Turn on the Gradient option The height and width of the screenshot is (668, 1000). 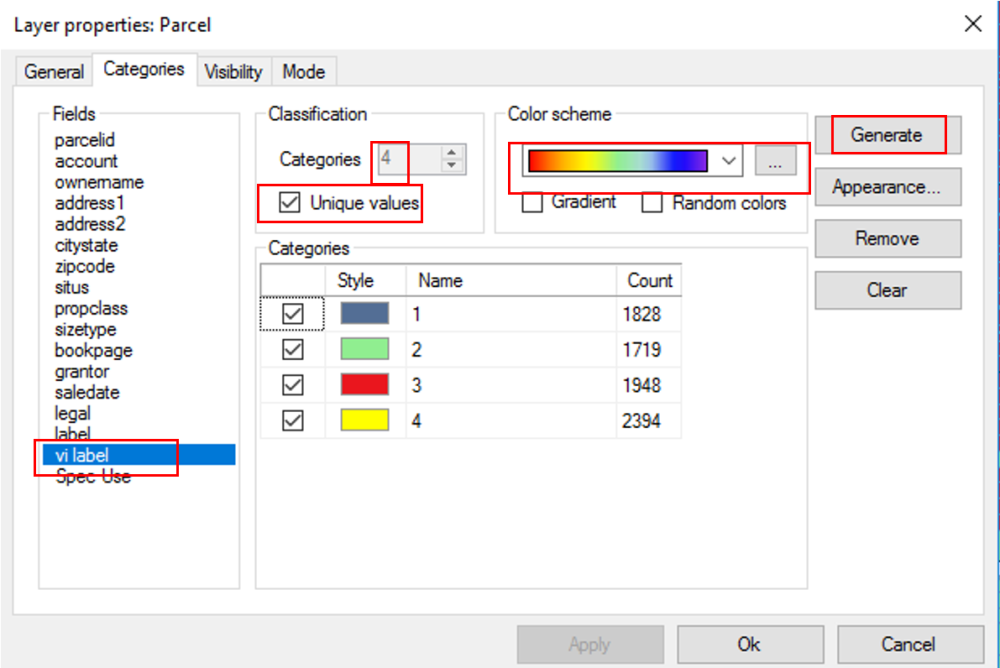531,202
